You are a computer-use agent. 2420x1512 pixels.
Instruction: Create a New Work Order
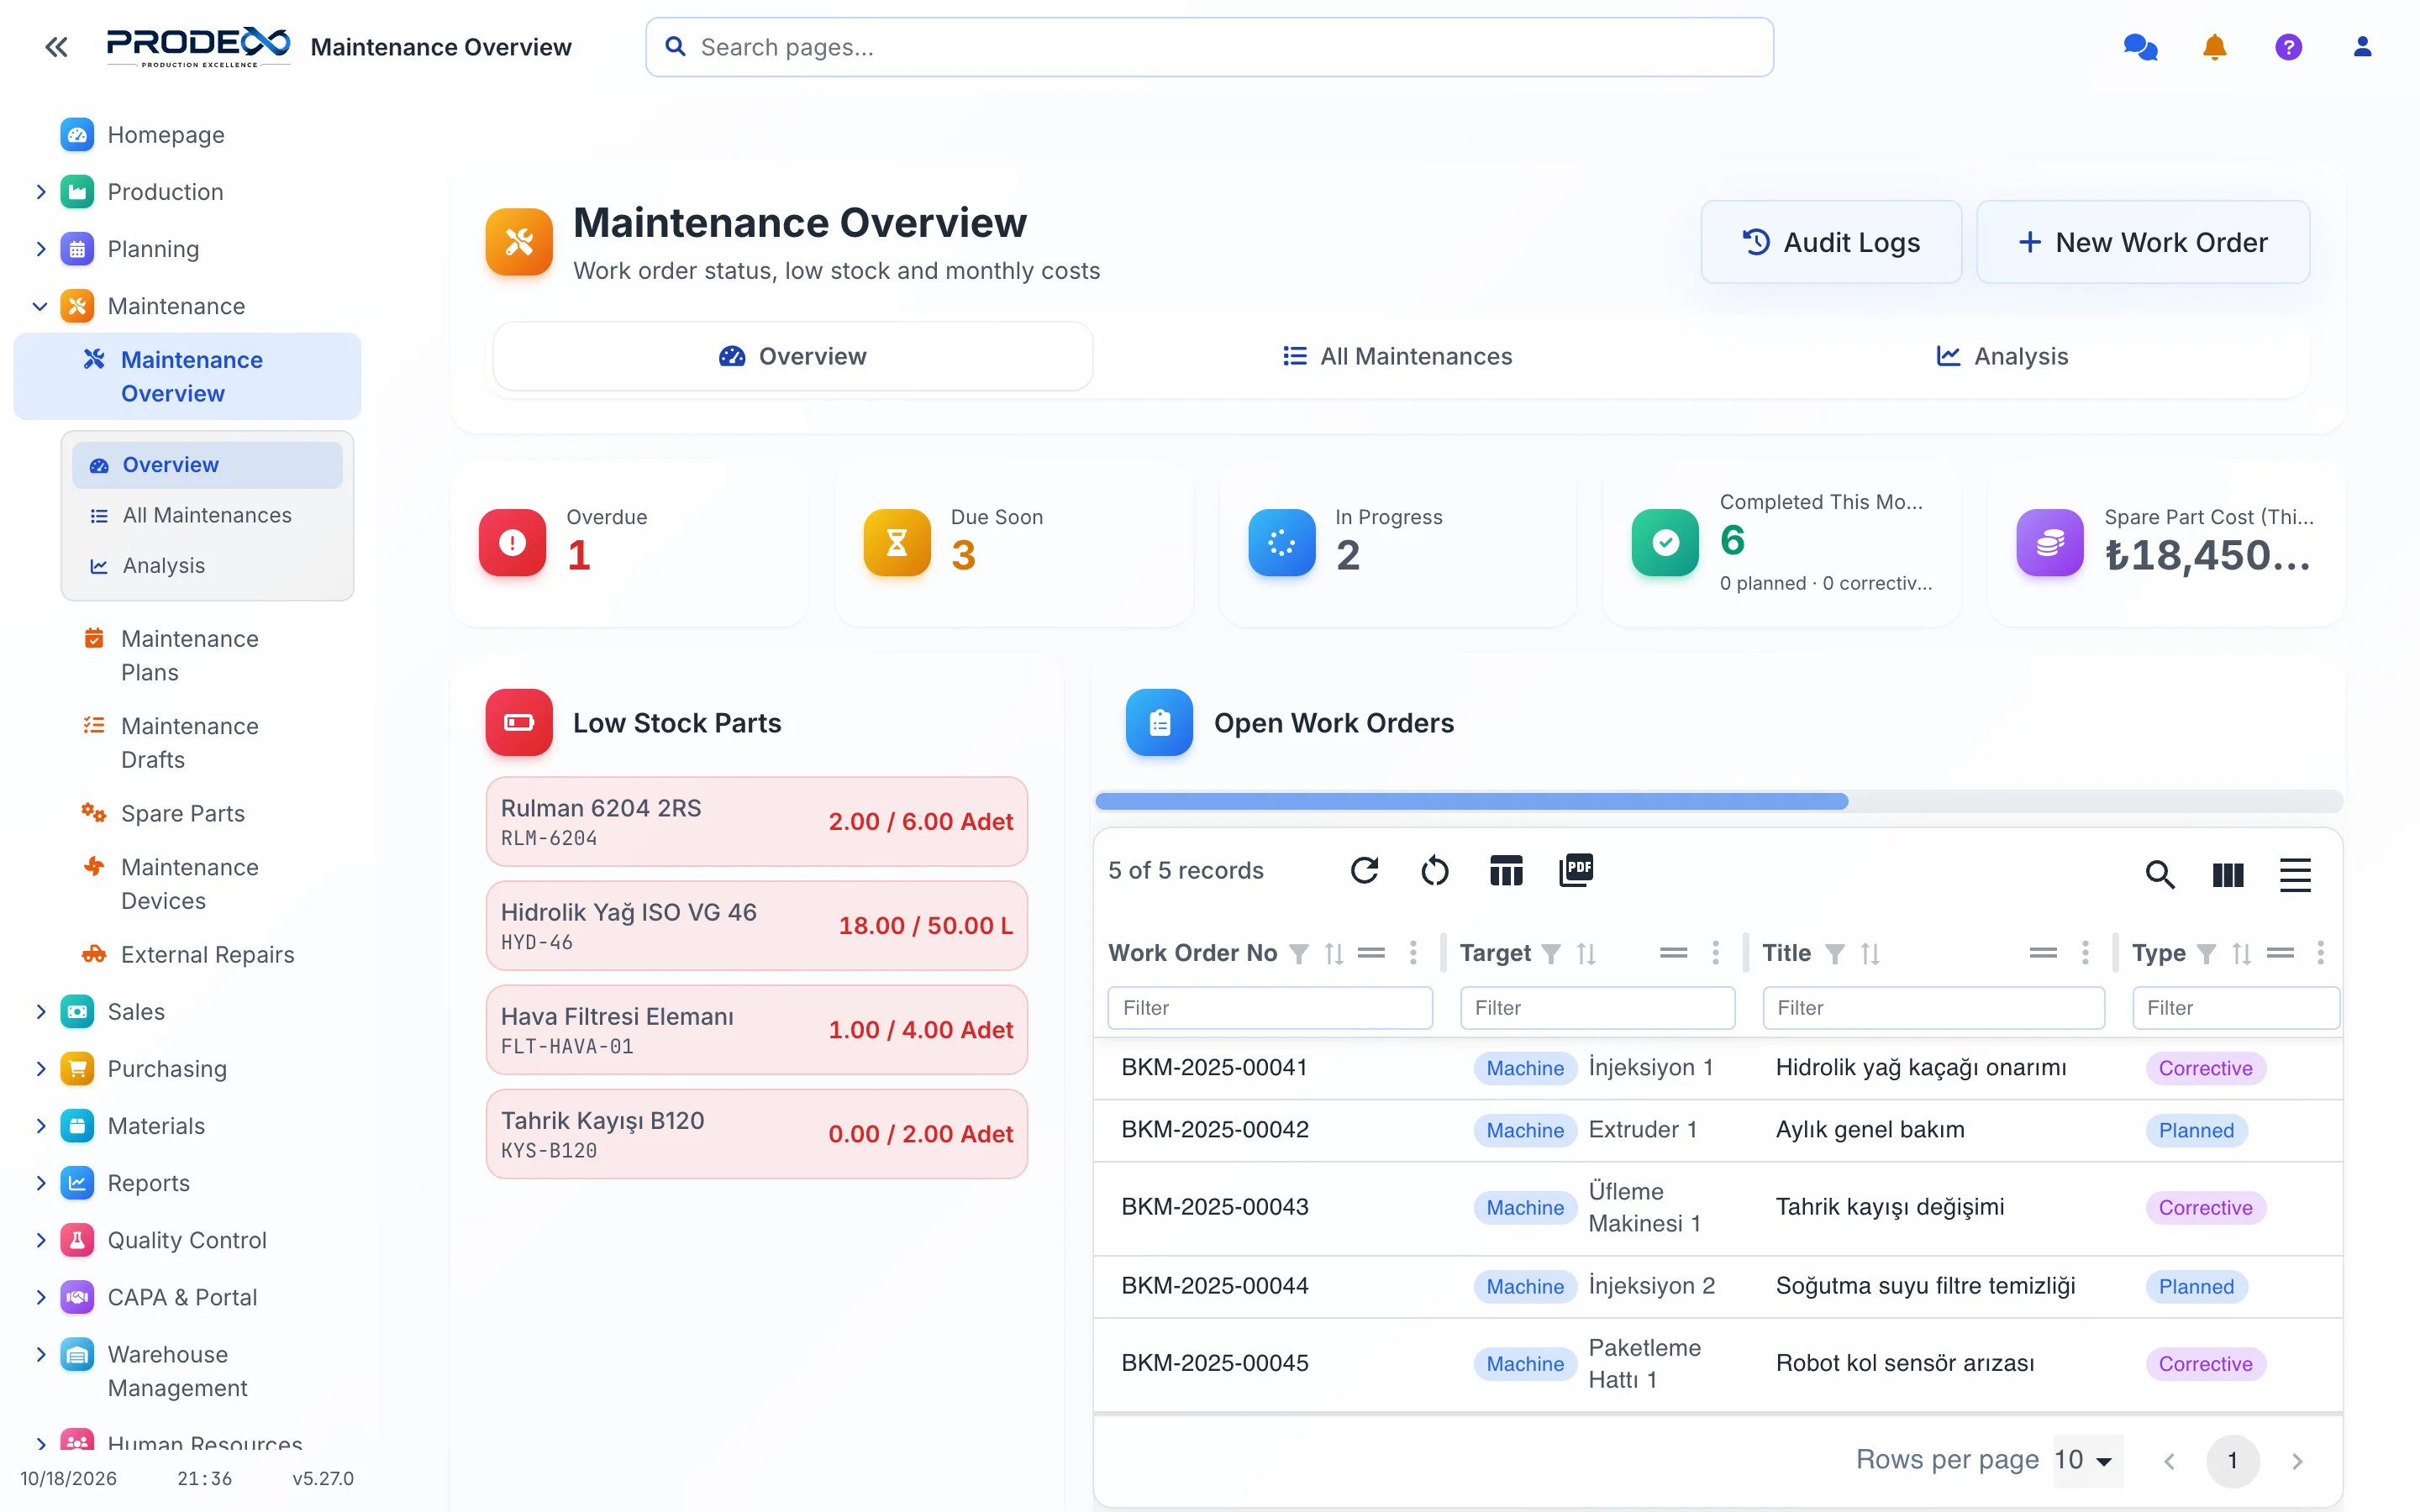click(x=2142, y=242)
